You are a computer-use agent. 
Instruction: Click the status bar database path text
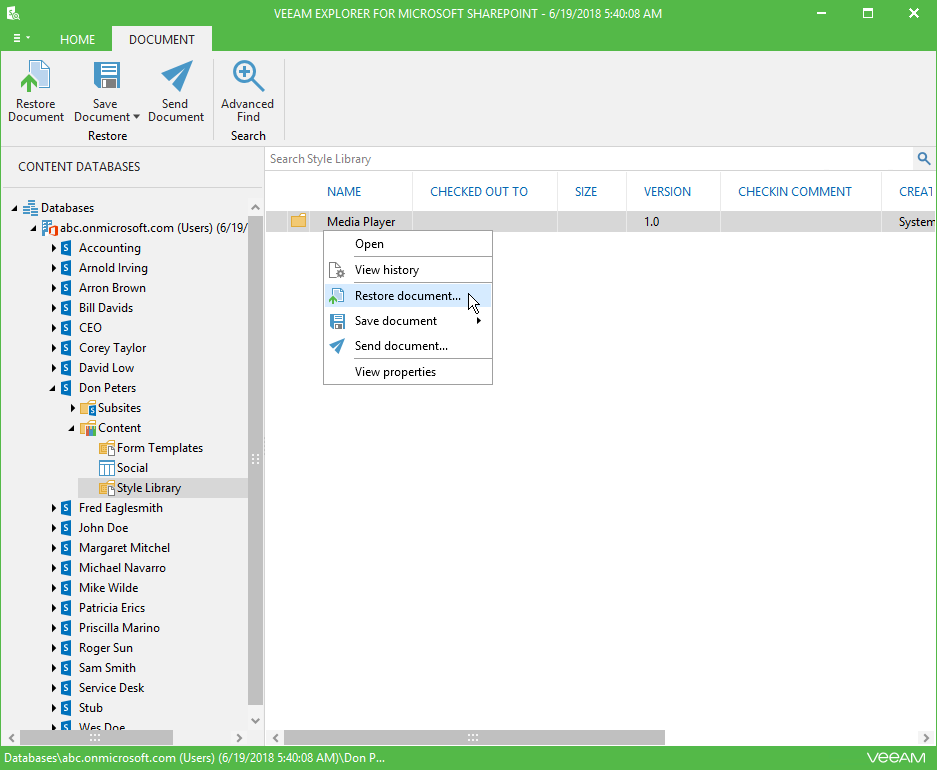(x=194, y=758)
